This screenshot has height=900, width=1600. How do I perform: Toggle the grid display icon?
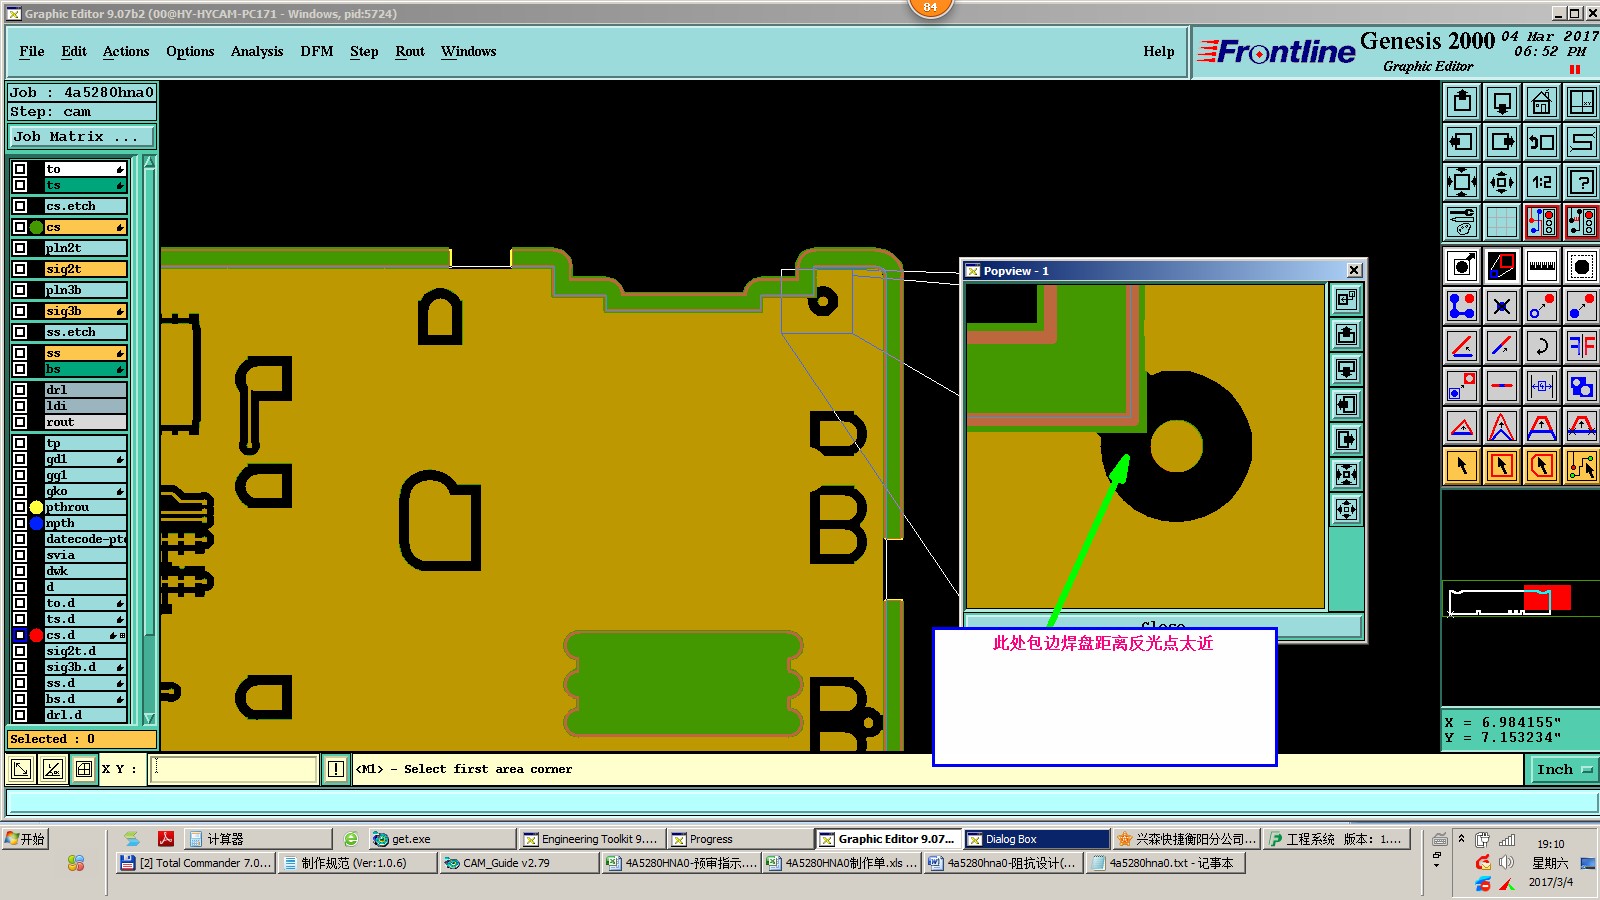tap(1501, 222)
